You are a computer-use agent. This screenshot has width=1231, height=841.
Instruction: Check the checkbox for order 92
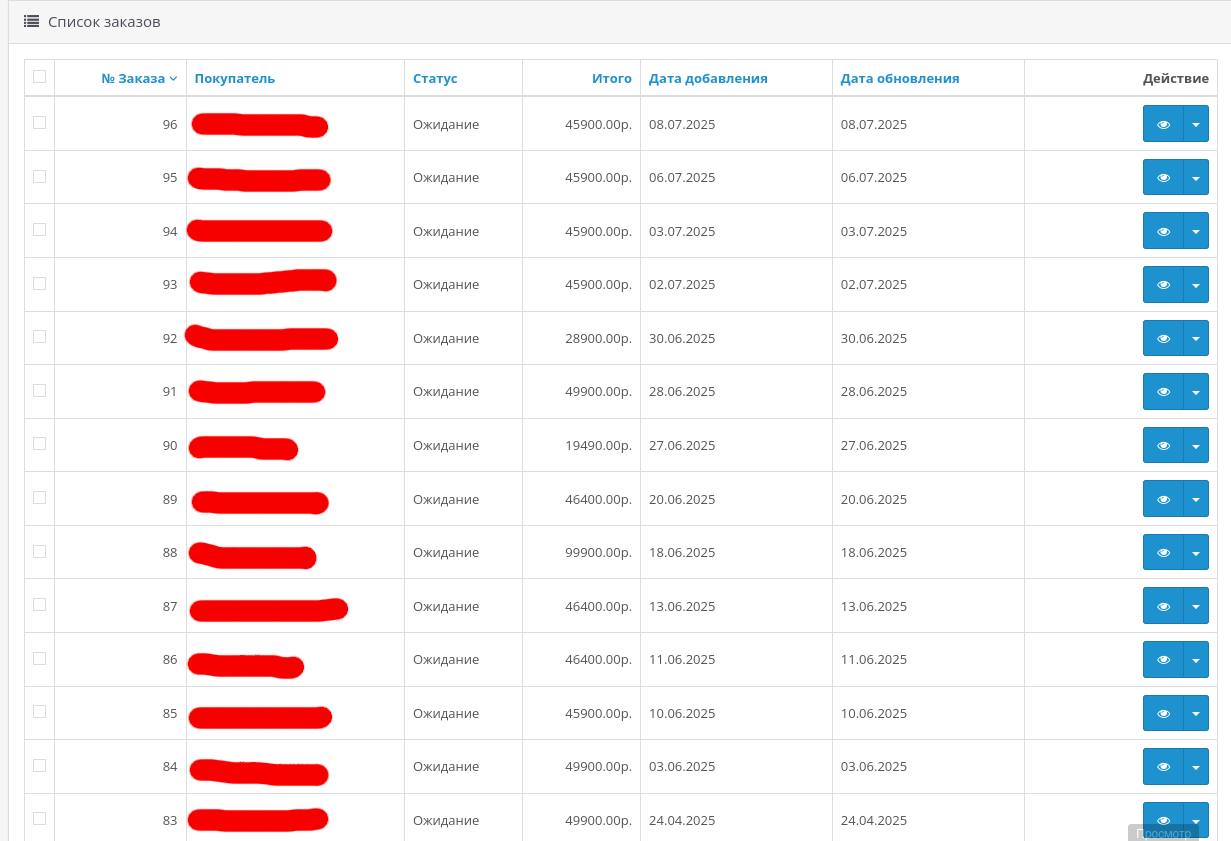coord(39,336)
